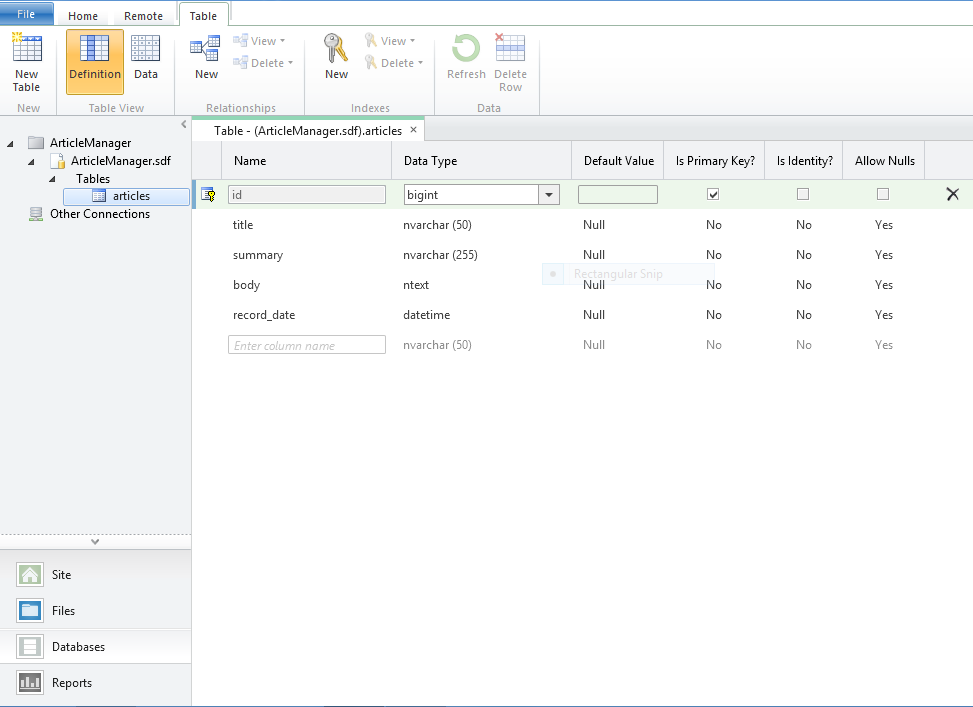Select the articles table in tree
Image resolution: width=973 pixels, height=707 pixels.
click(130, 196)
